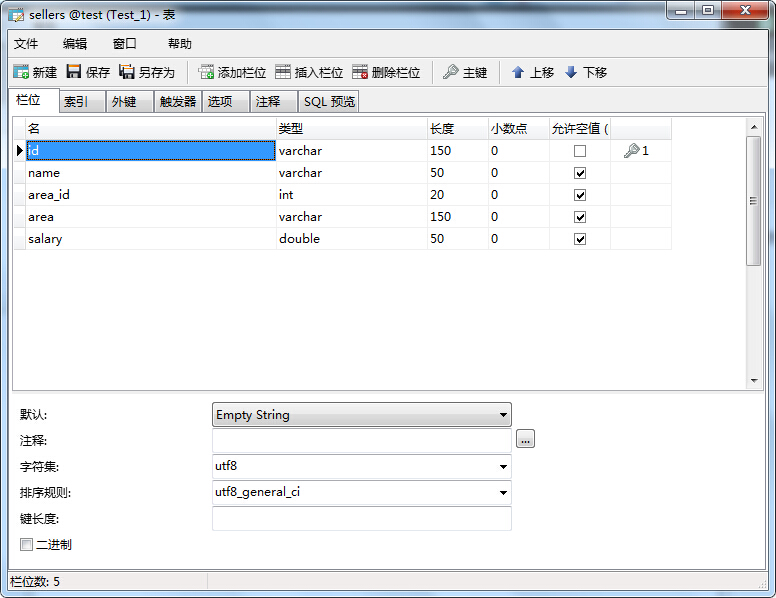The width and height of the screenshot is (776, 598).
Task: Select the id field name cell
Action: click(x=150, y=150)
